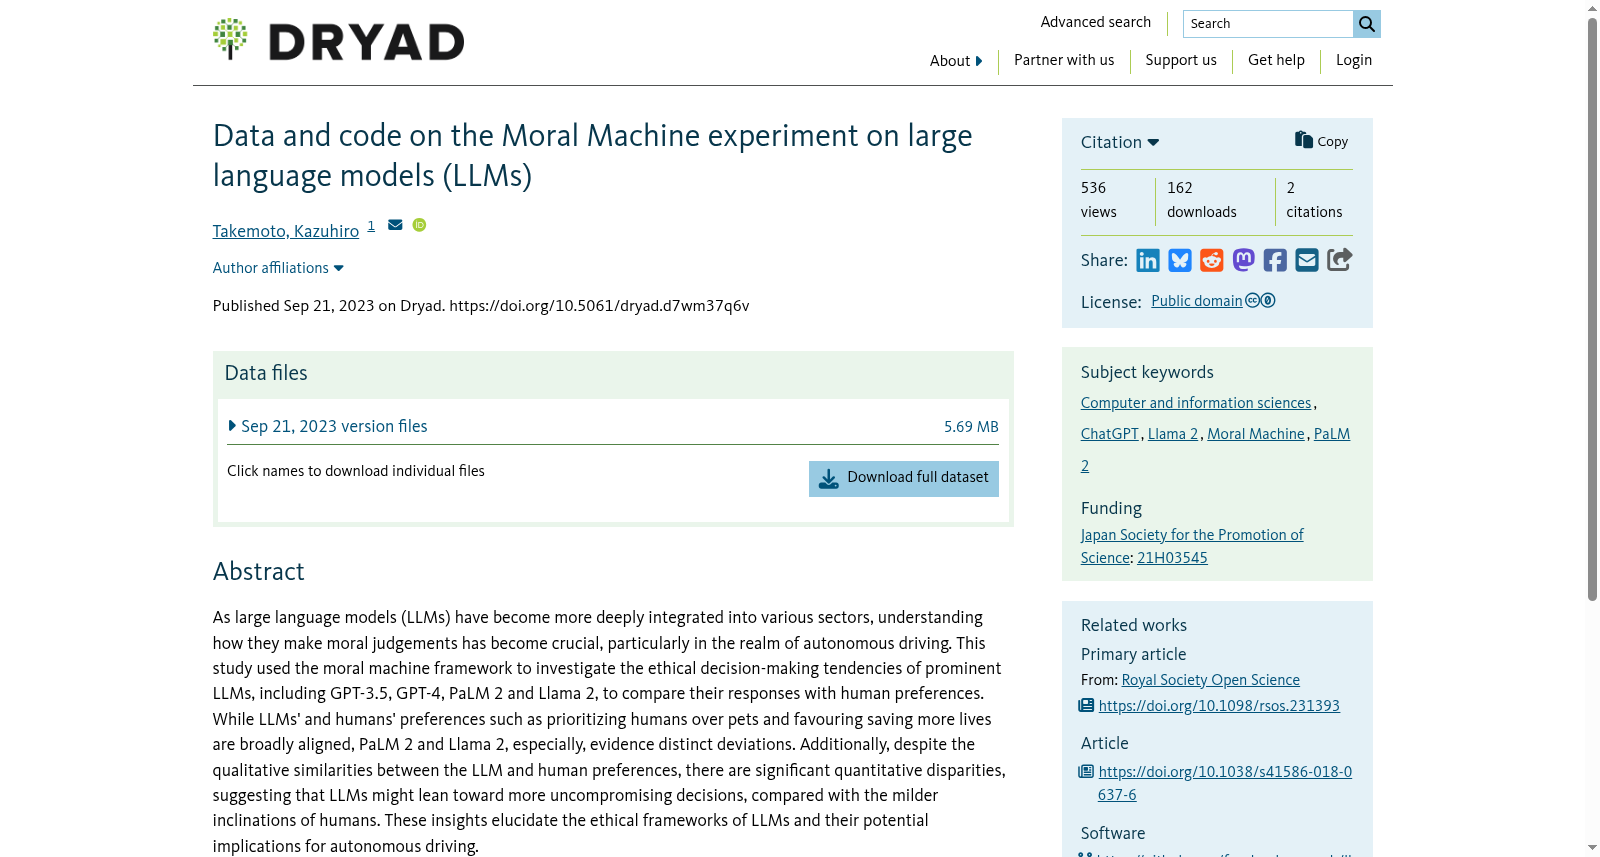Click inside the Search input field
This screenshot has height=857, width=1600.
[1268, 24]
